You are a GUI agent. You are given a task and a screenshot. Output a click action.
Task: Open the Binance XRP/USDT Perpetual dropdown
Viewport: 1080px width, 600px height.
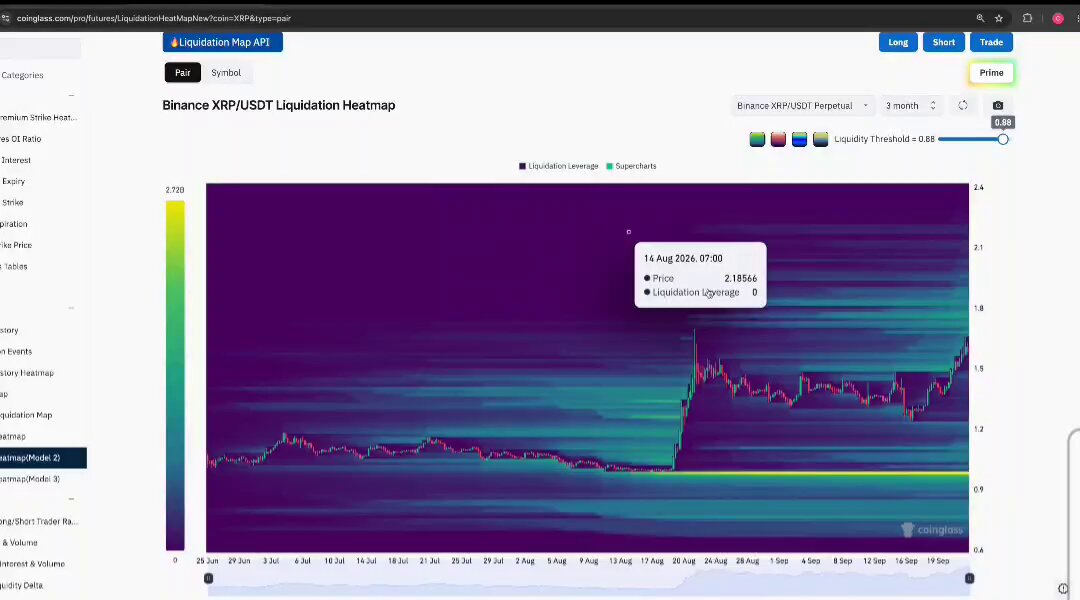[802, 106]
